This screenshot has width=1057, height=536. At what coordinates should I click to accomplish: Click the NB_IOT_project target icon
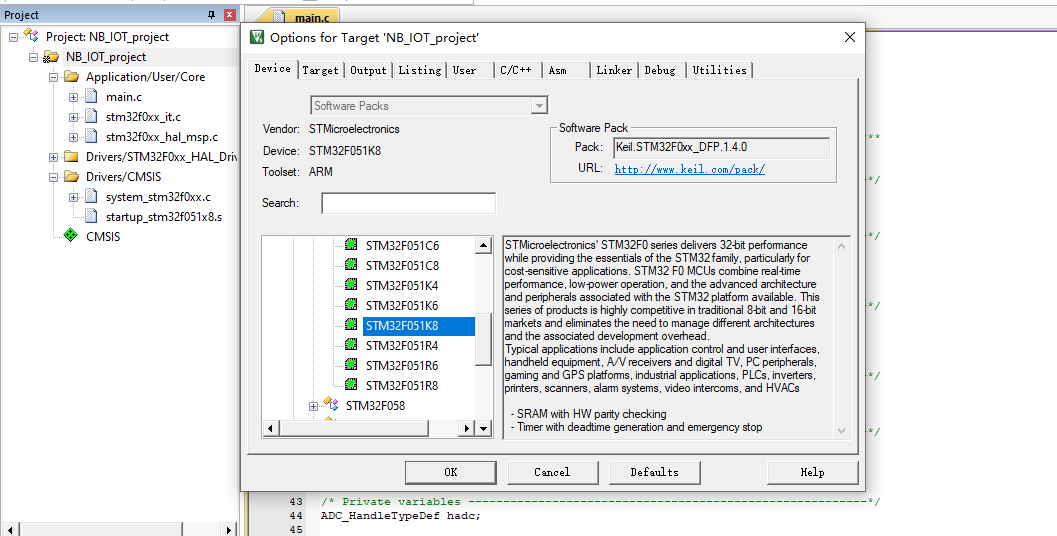51,57
